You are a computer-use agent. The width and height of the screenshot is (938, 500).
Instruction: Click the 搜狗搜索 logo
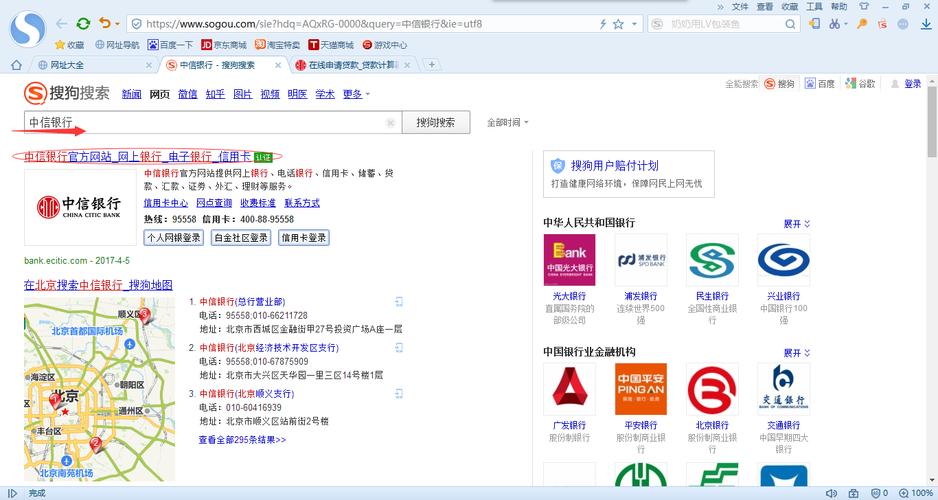pos(66,93)
